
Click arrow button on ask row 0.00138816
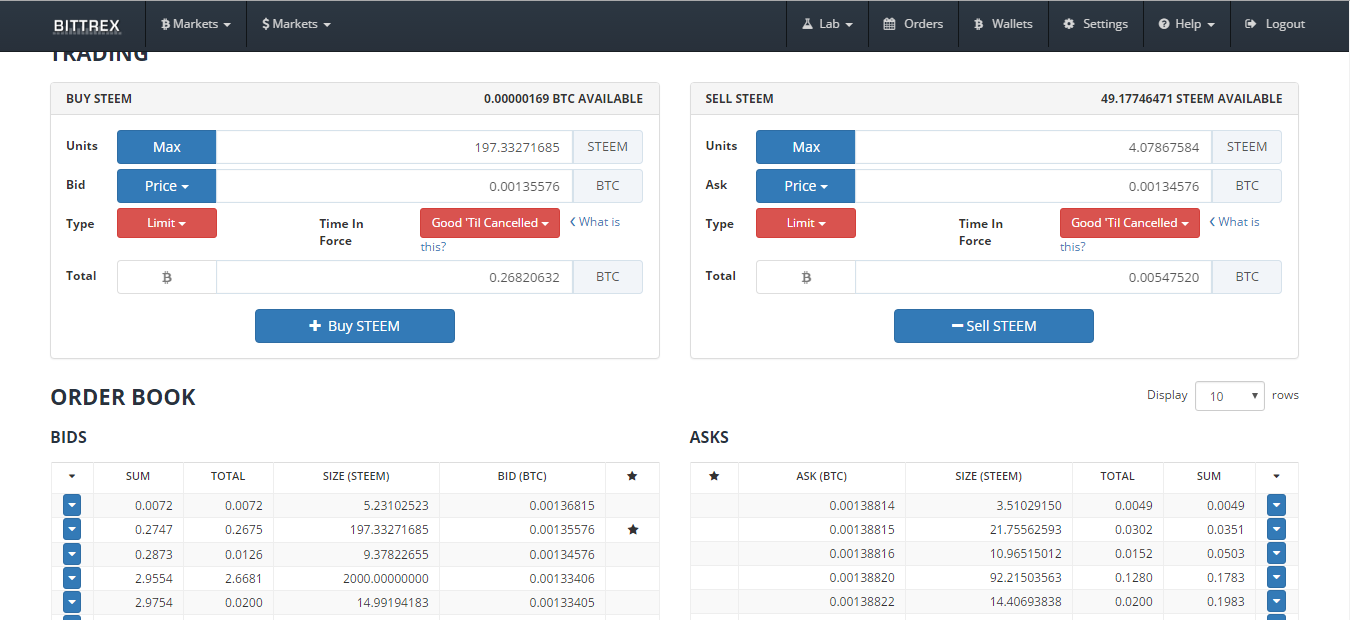pos(1276,553)
